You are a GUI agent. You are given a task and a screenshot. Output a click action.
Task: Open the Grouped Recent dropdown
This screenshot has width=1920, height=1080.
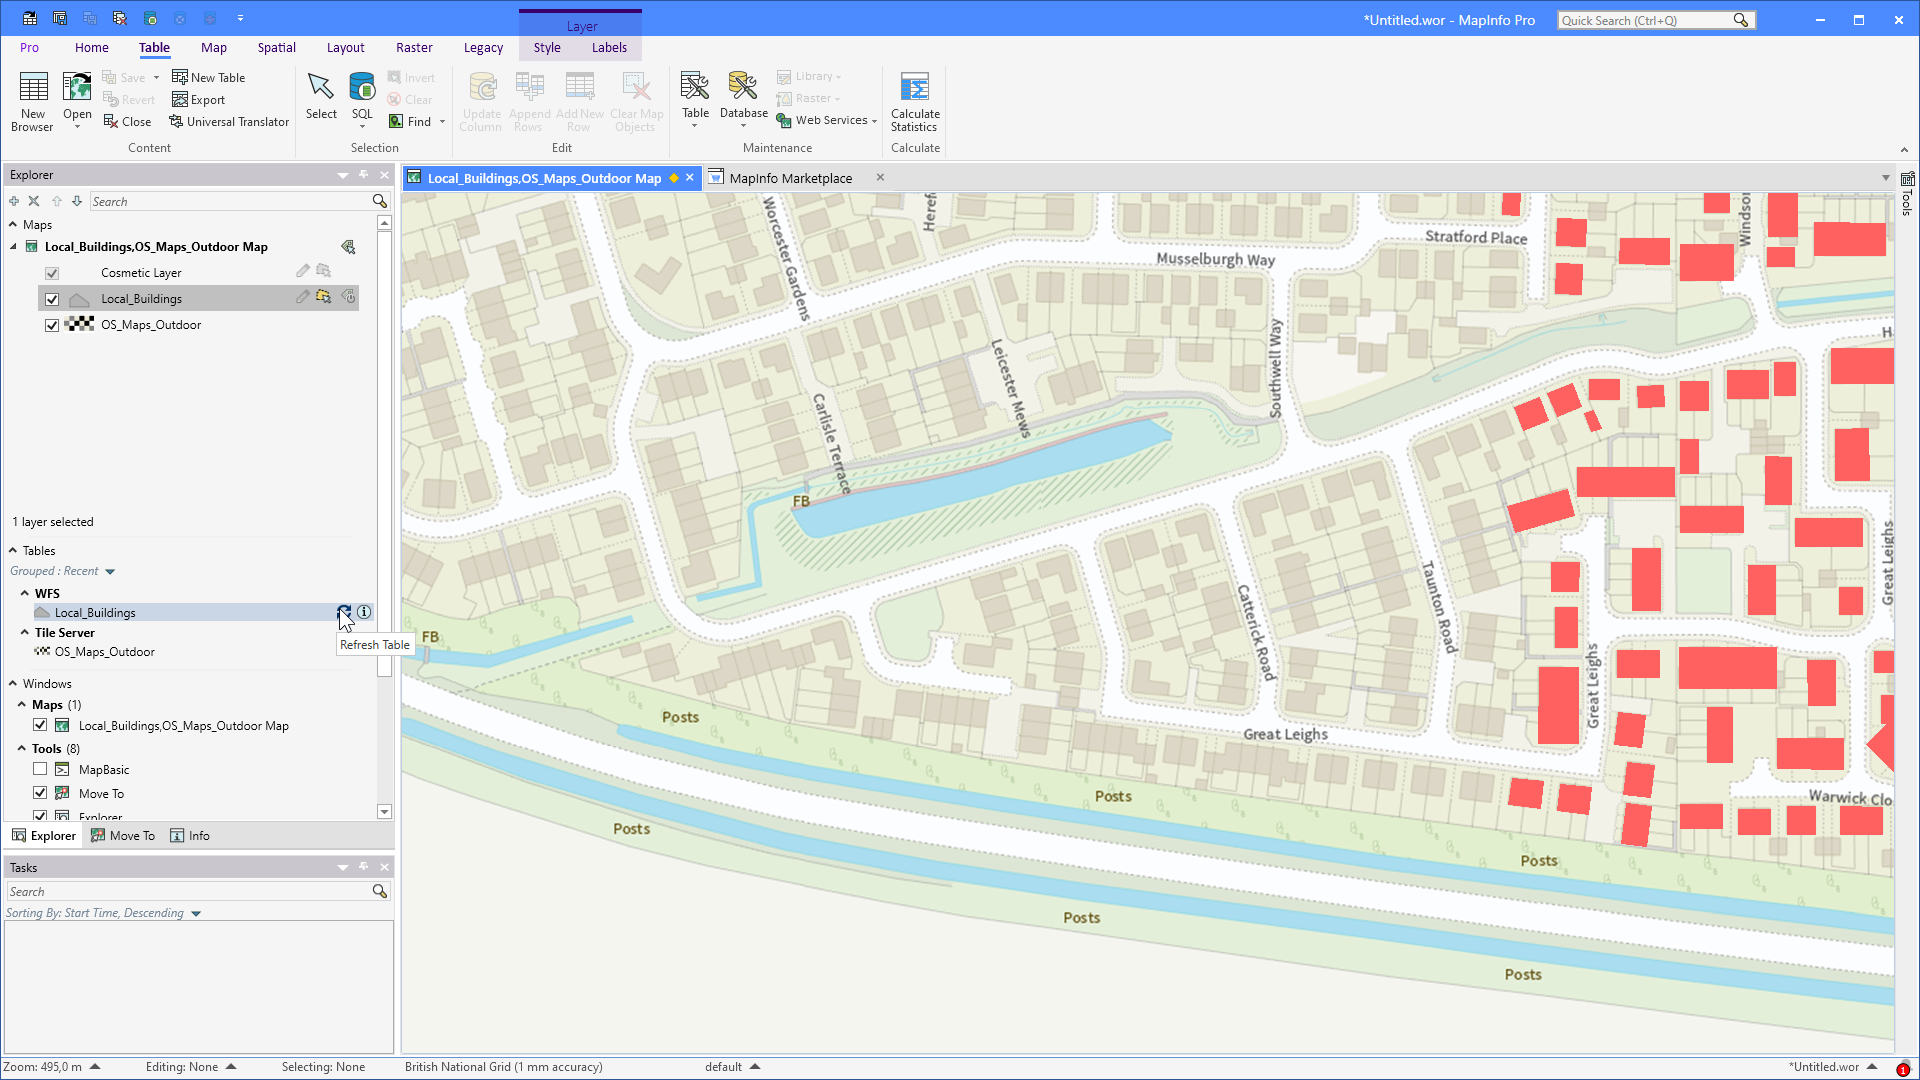[x=108, y=570]
